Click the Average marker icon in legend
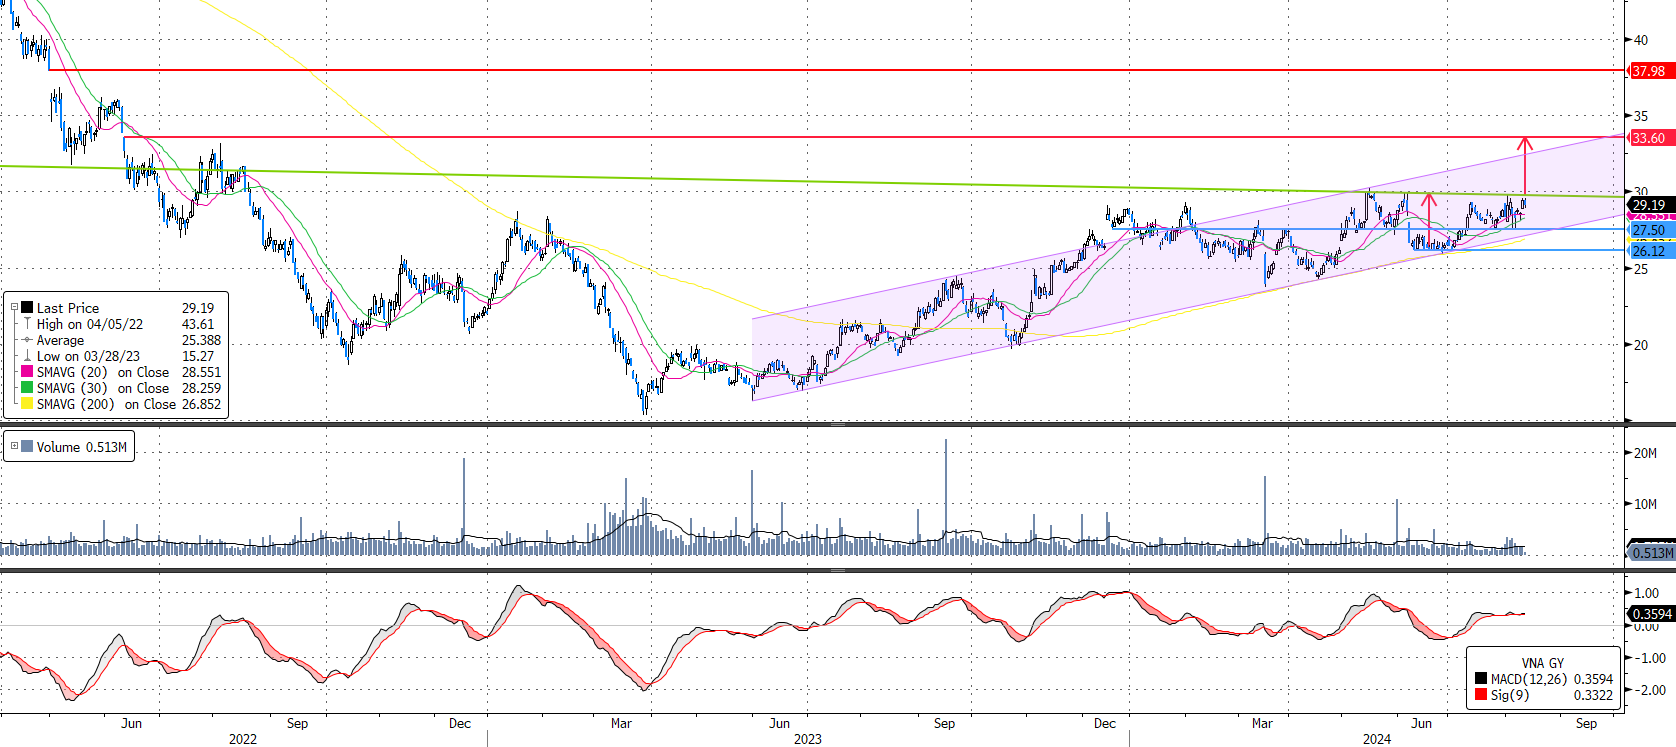The image size is (1676, 747). tap(27, 340)
